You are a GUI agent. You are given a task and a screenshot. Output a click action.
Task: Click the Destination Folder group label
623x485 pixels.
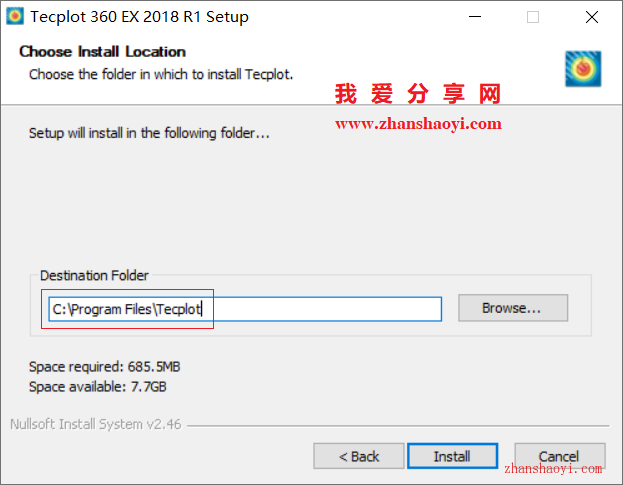(94, 275)
